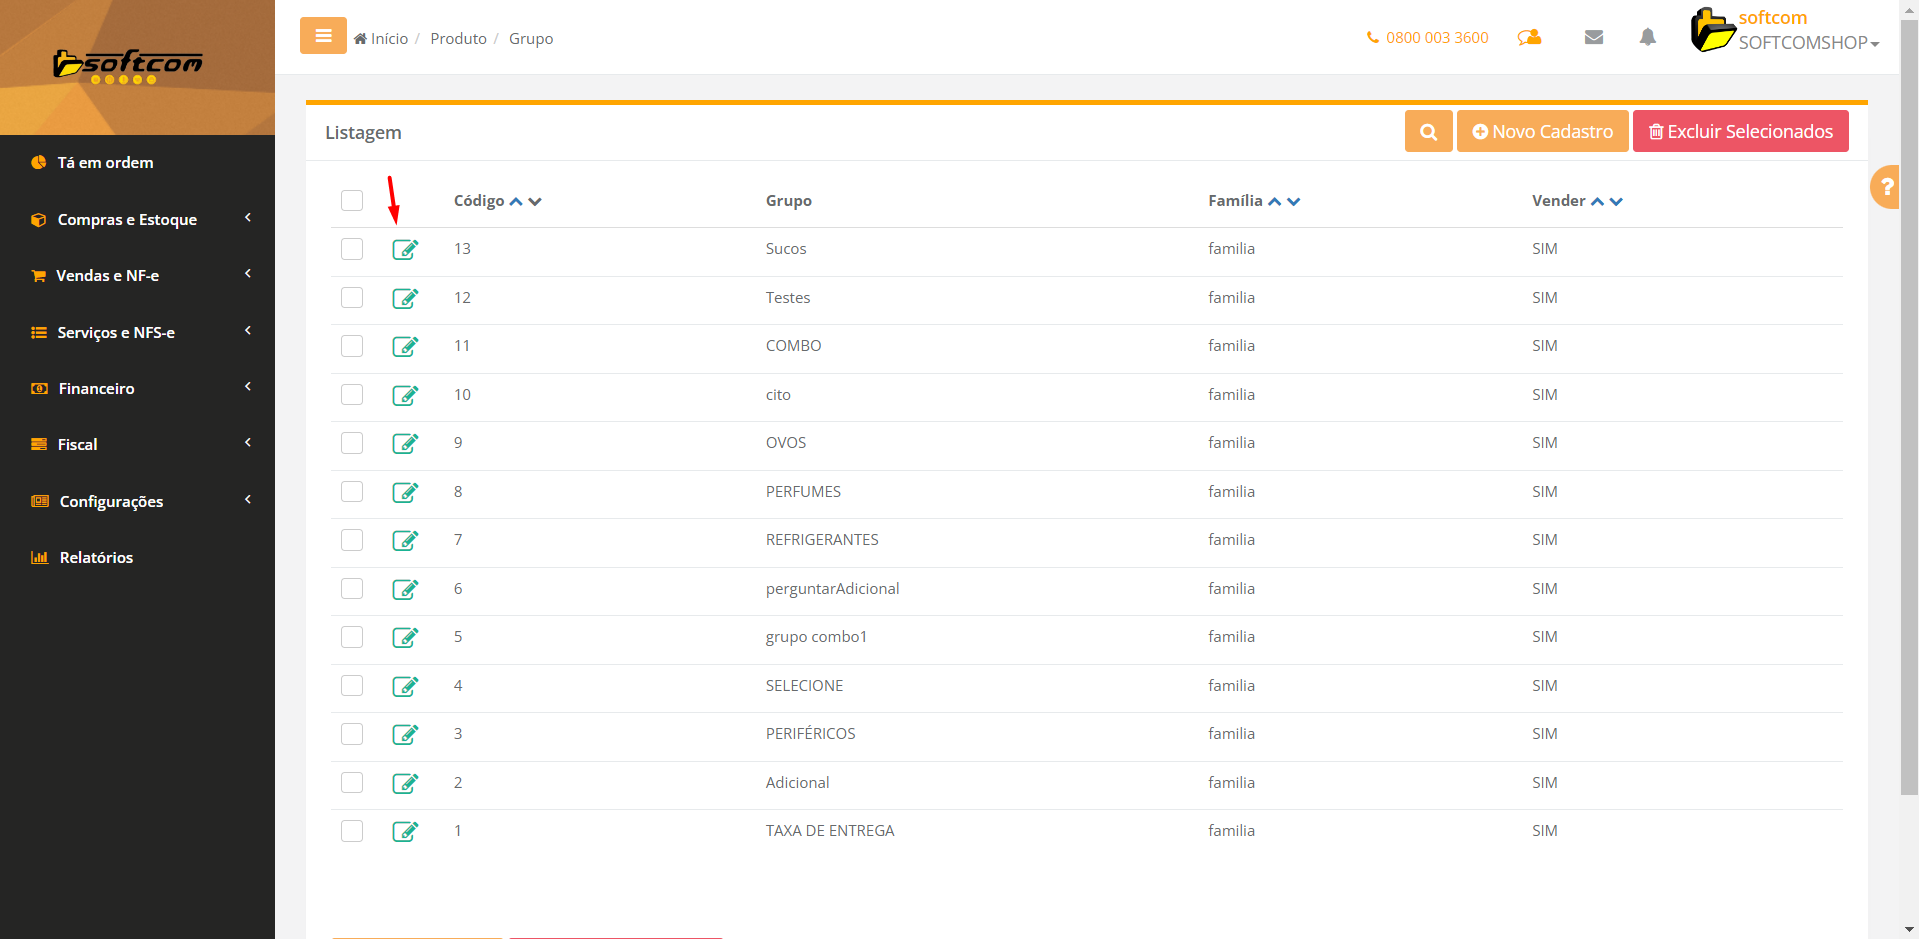Open Produto breadcrumb link

458,38
